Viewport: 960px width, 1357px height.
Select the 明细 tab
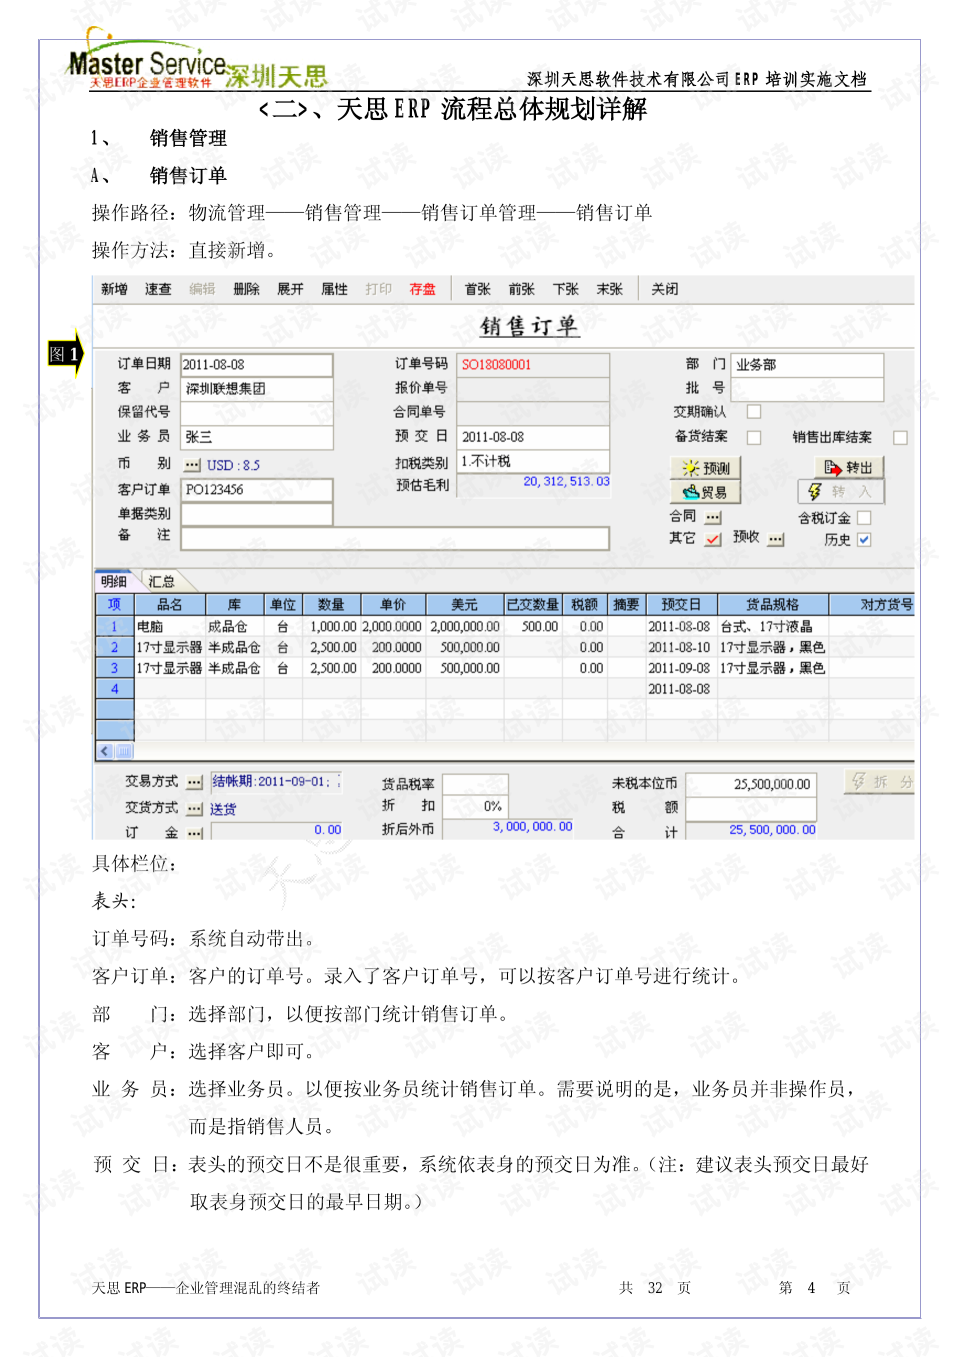[x=113, y=579]
